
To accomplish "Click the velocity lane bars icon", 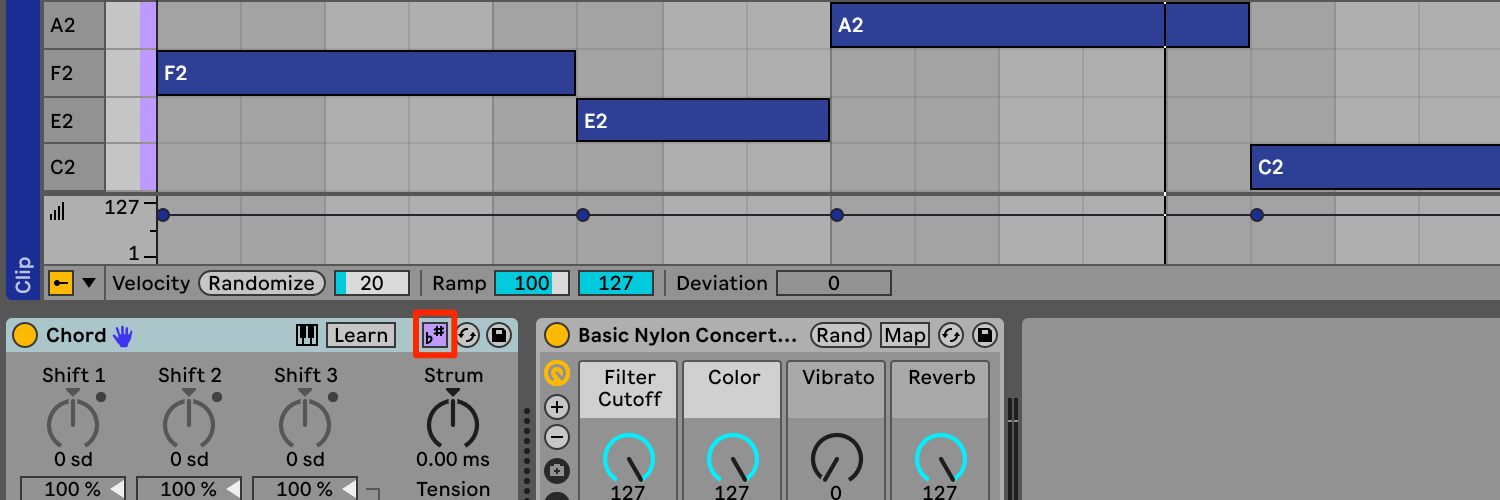I will click(x=57, y=211).
